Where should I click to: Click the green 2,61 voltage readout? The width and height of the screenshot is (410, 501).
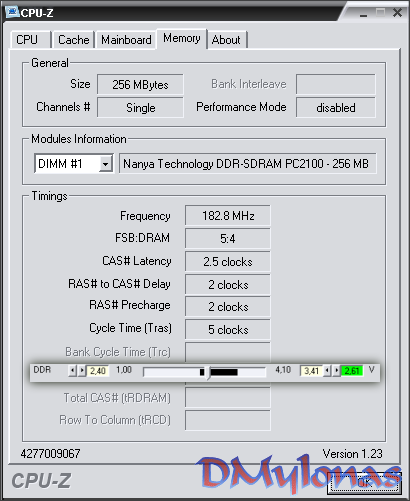pos(352,371)
